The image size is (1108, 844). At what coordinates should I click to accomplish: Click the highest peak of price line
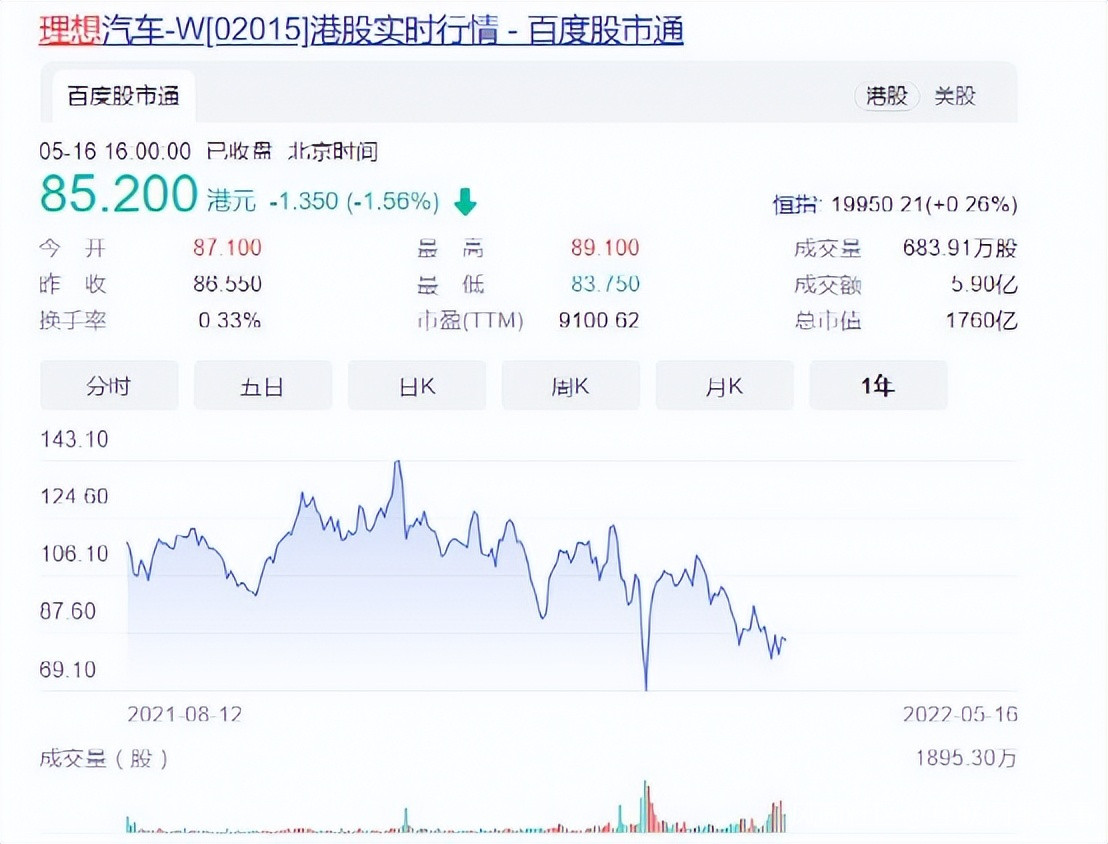(398, 462)
